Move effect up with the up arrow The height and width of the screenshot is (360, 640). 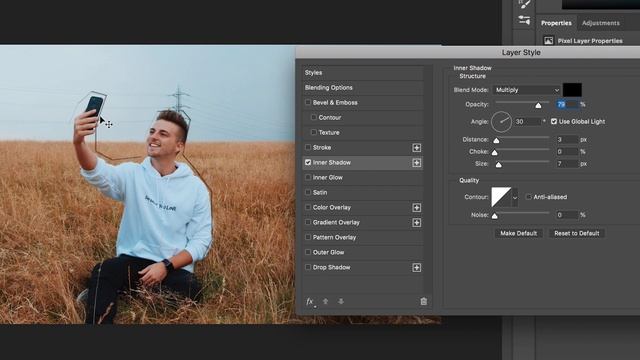coord(325,302)
